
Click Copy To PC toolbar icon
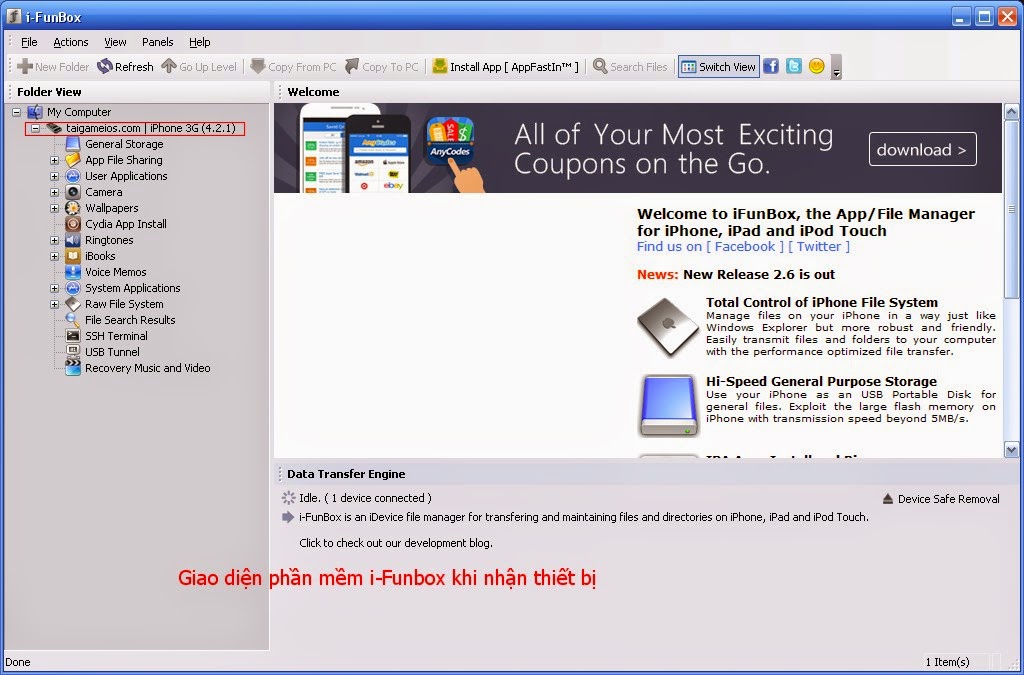click(352, 66)
